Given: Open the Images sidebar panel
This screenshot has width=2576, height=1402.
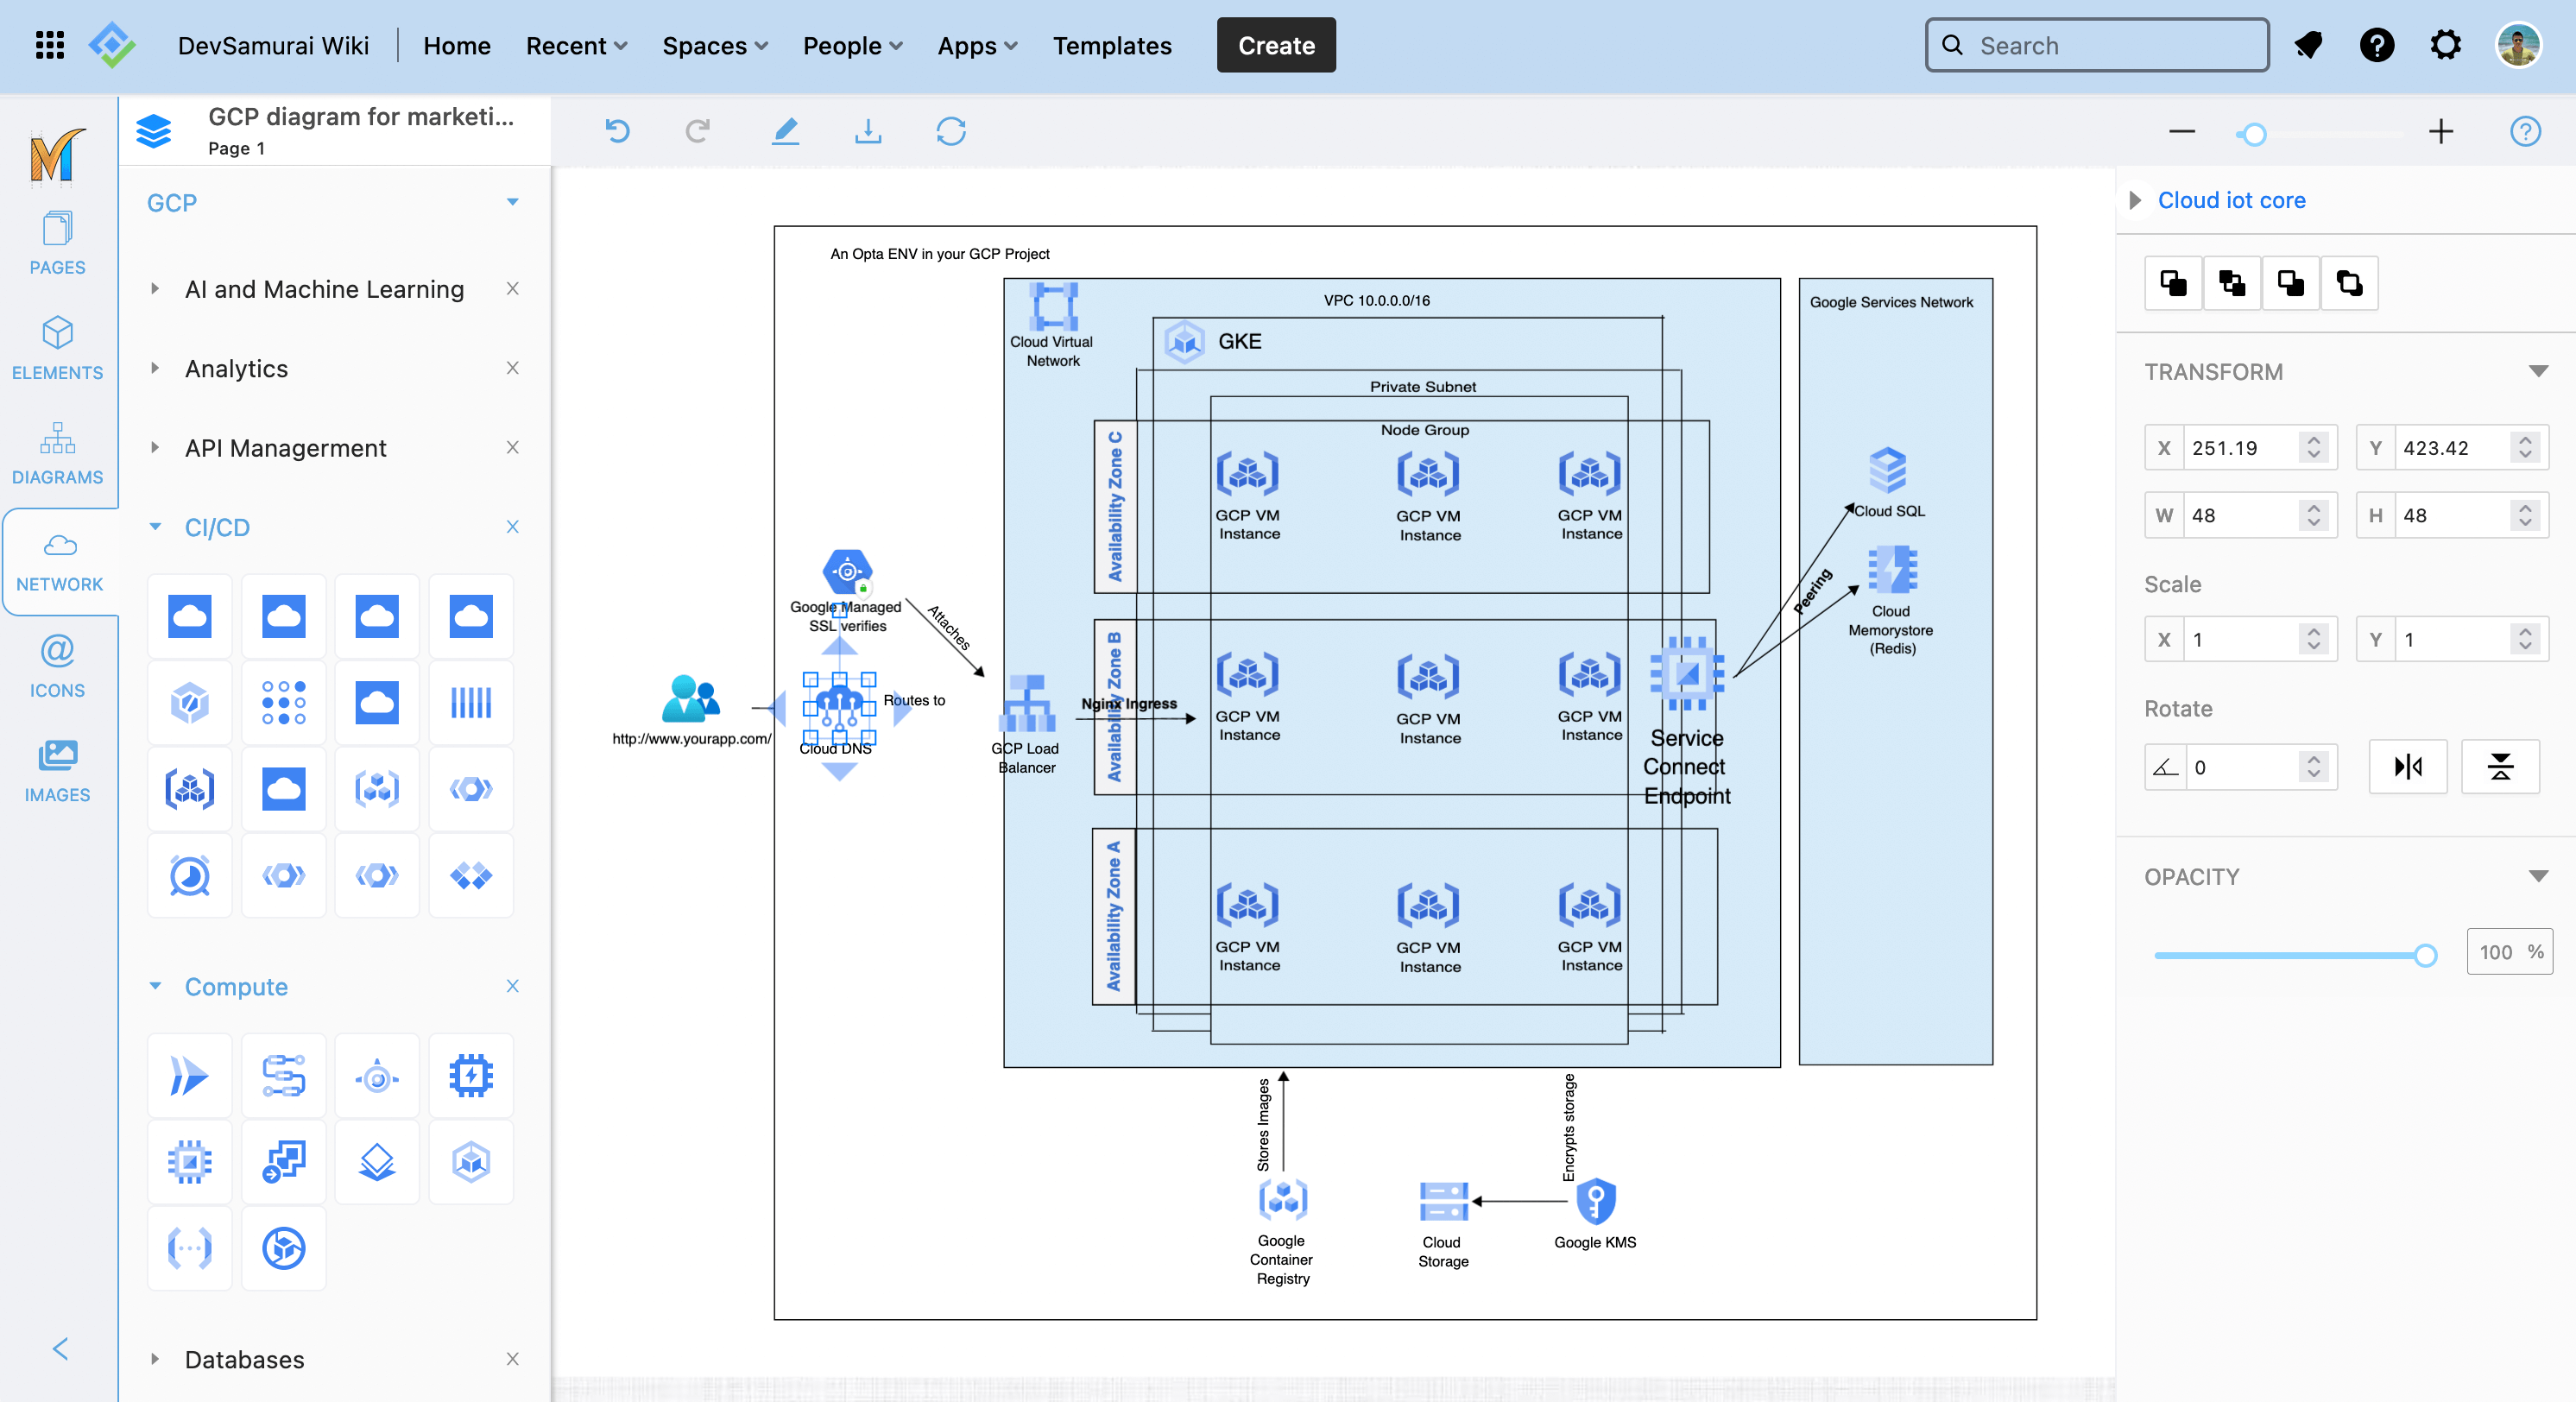Looking at the screenshot, I should coord(58,771).
